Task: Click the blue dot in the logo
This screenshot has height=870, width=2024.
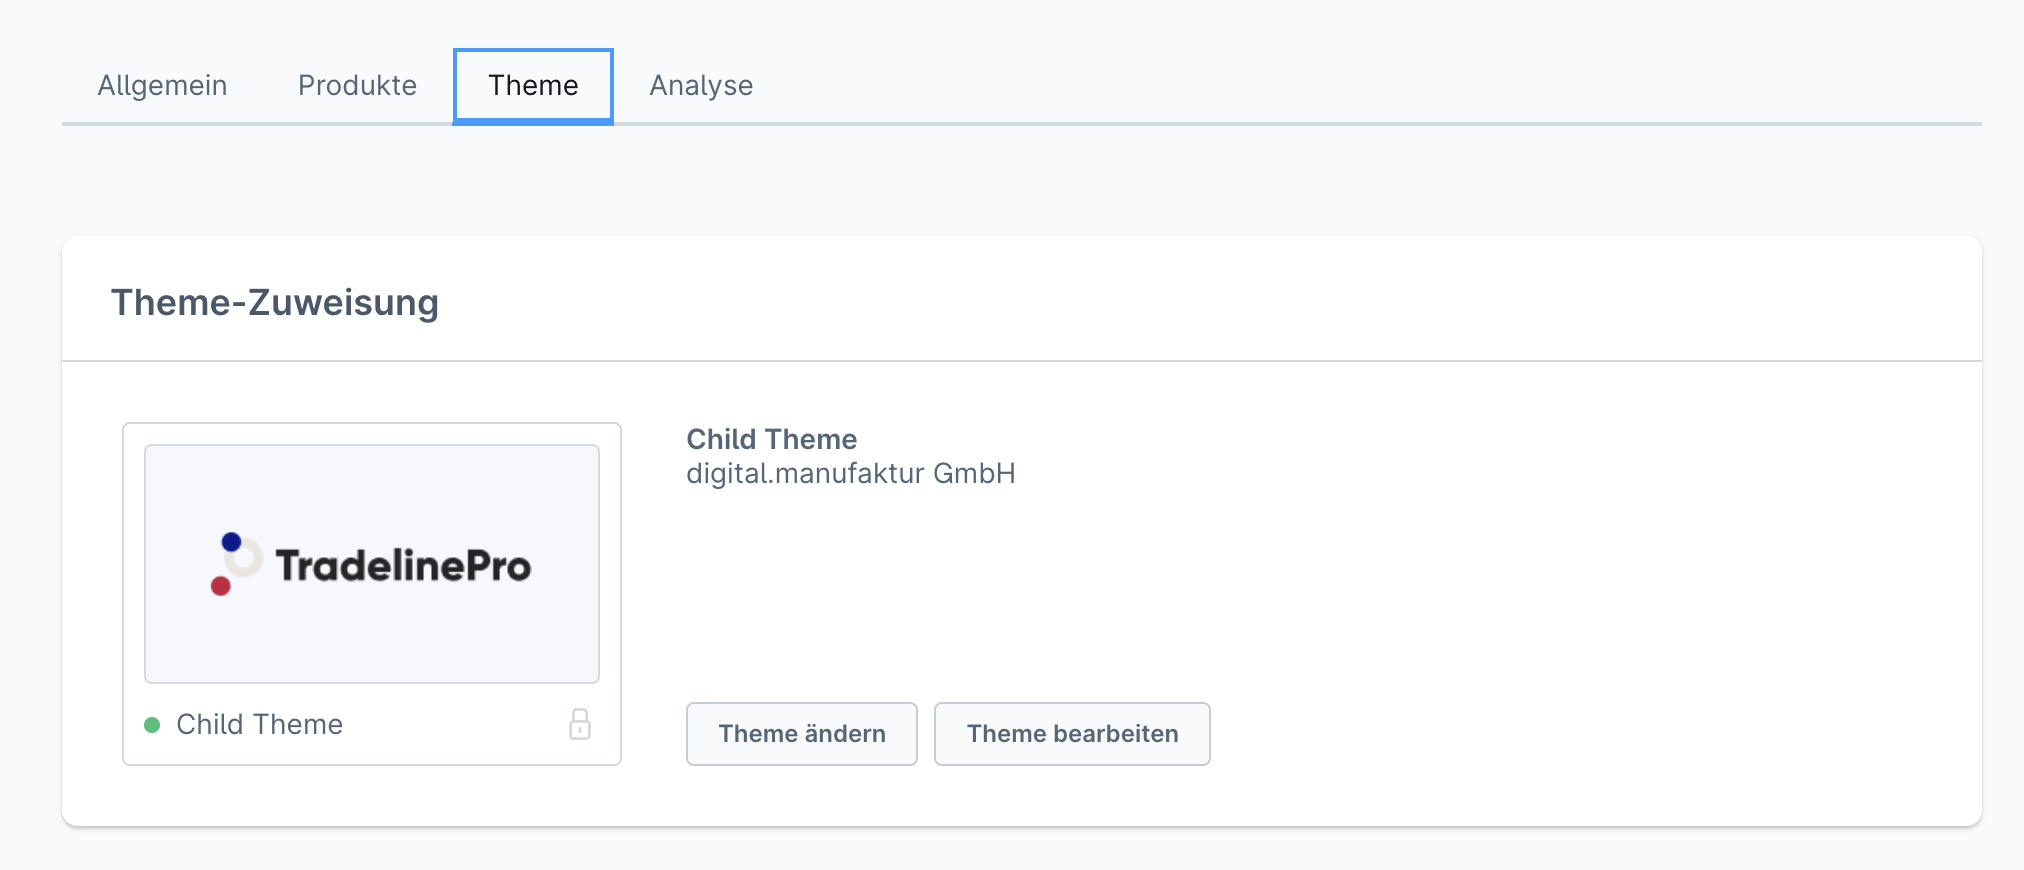Action: pyautogui.click(x=231, y=542)
